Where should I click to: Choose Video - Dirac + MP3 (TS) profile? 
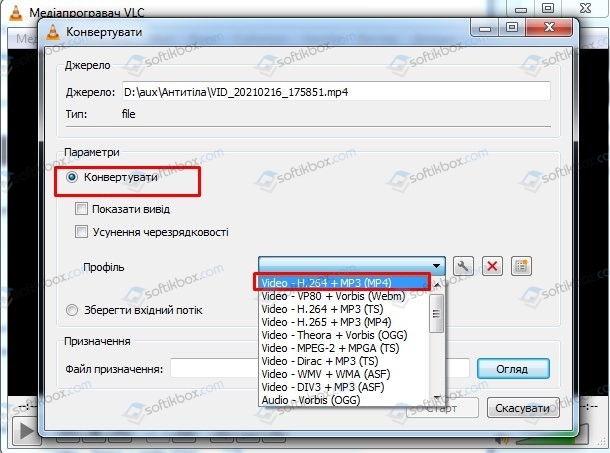click(344, 361)
